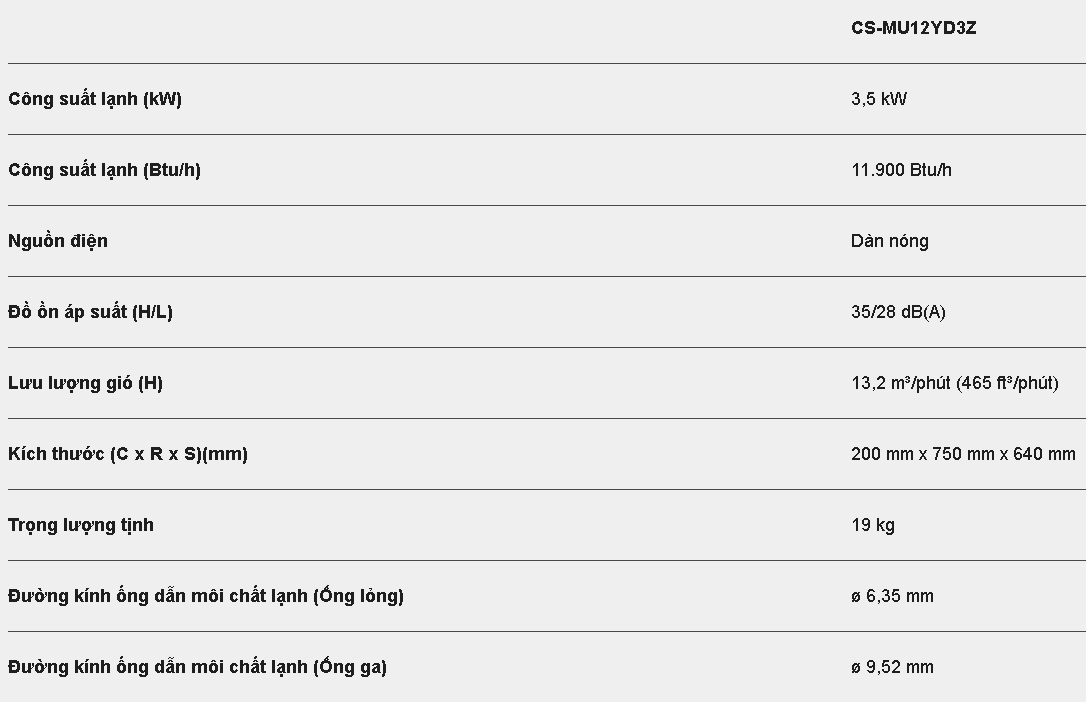The image size is (1086, 702).
Task: Click the 13,2 m³/phút airflow figure
Action: coord(900,383)
